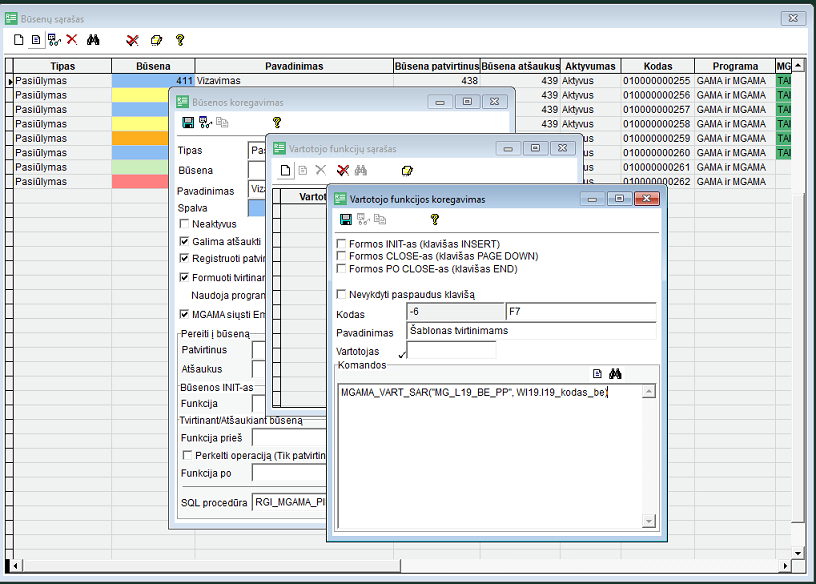Click the Komandos text area with MGAMA_VART_SAR

click(x=497, y=450)
